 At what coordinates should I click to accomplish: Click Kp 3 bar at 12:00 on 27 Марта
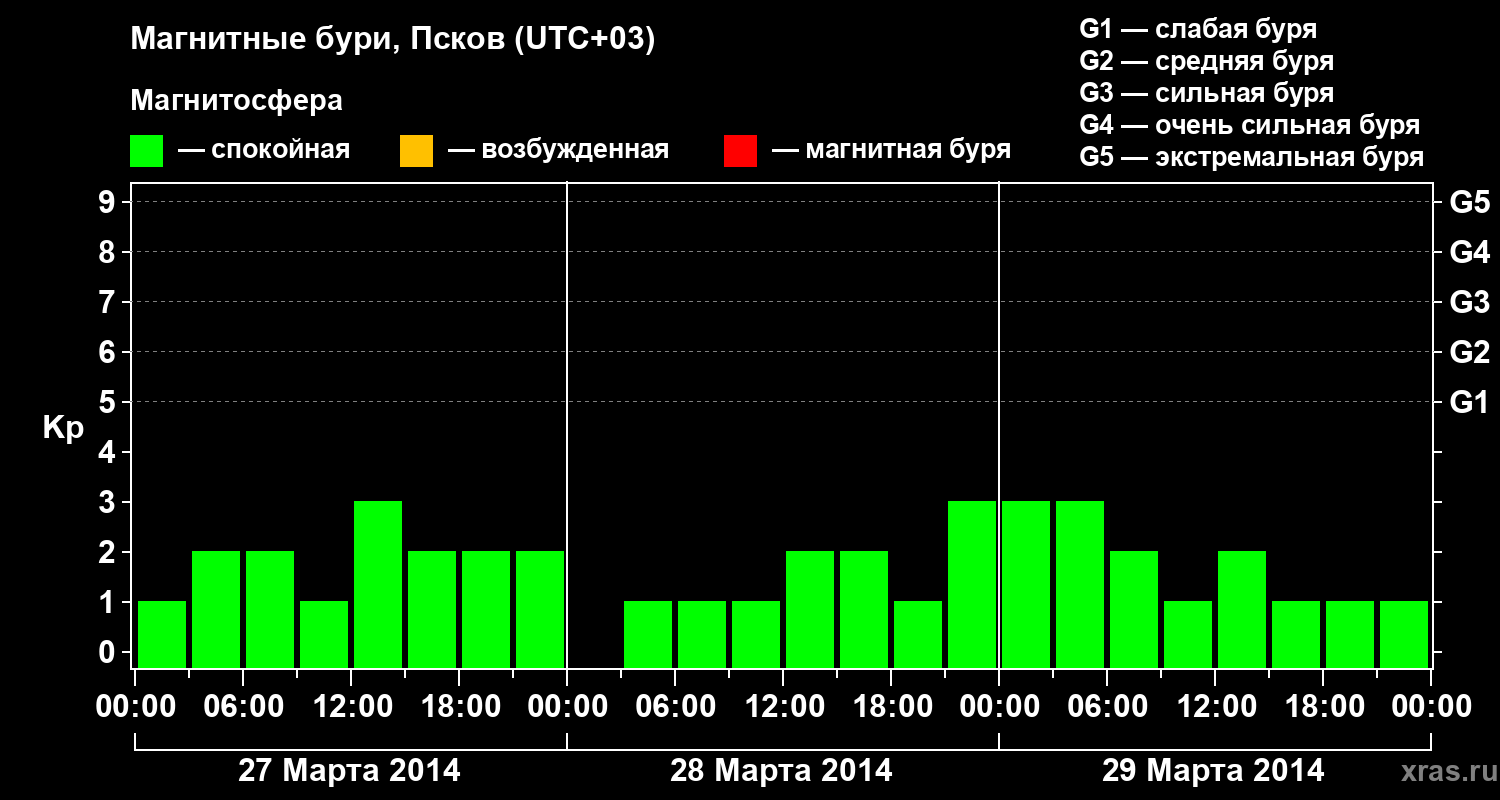(378, 584)
